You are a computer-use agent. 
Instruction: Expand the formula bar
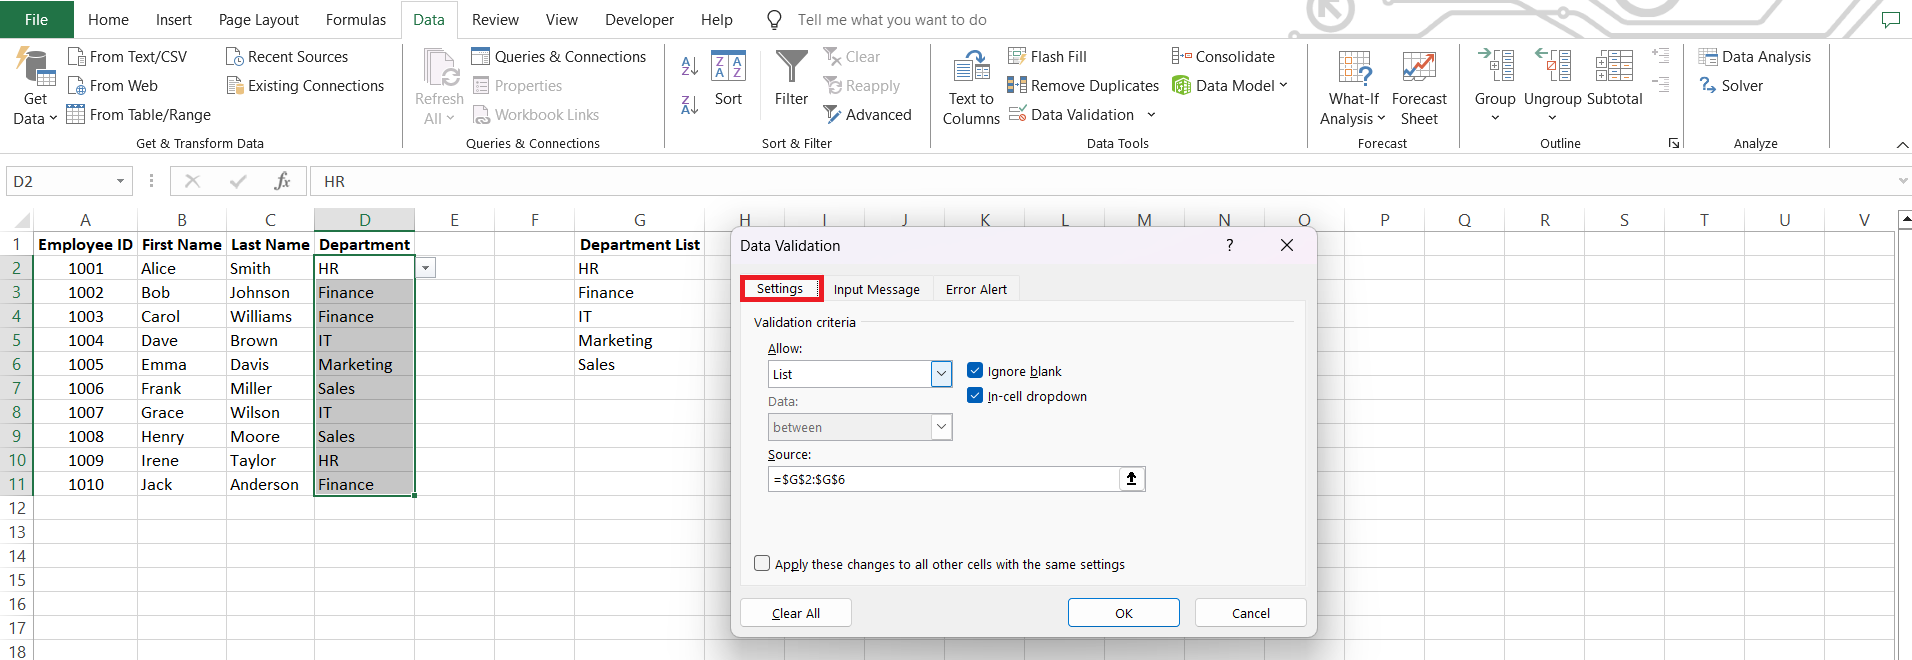1902,181
